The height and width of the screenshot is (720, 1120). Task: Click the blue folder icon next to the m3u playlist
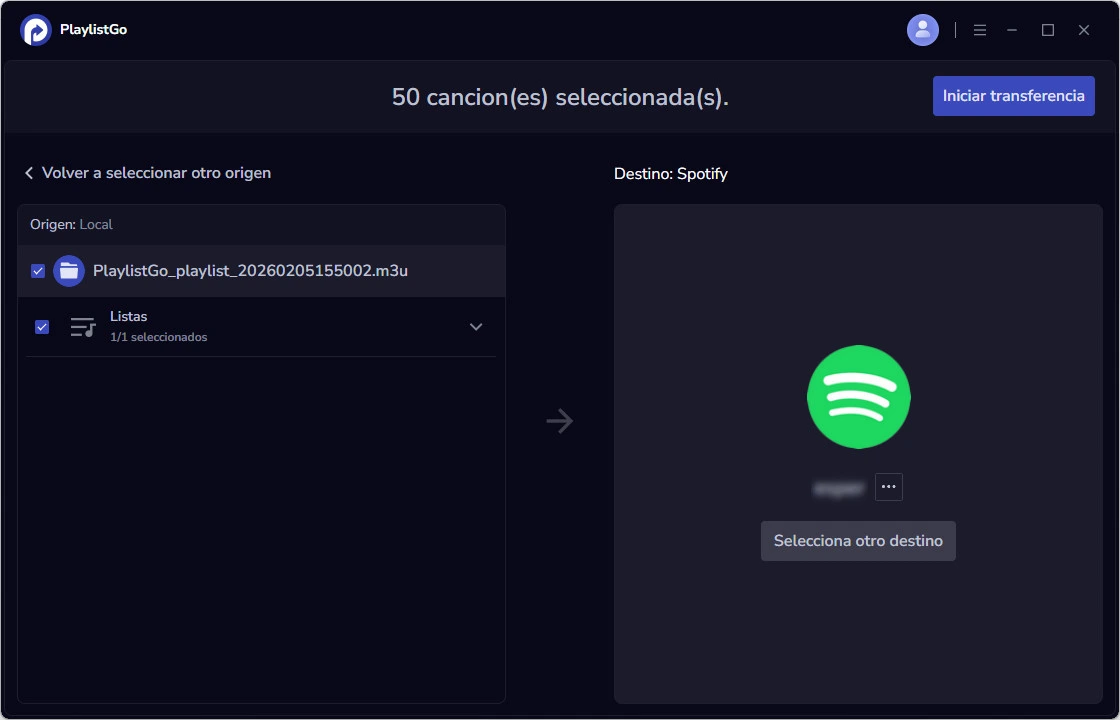(x=68, y=270)
